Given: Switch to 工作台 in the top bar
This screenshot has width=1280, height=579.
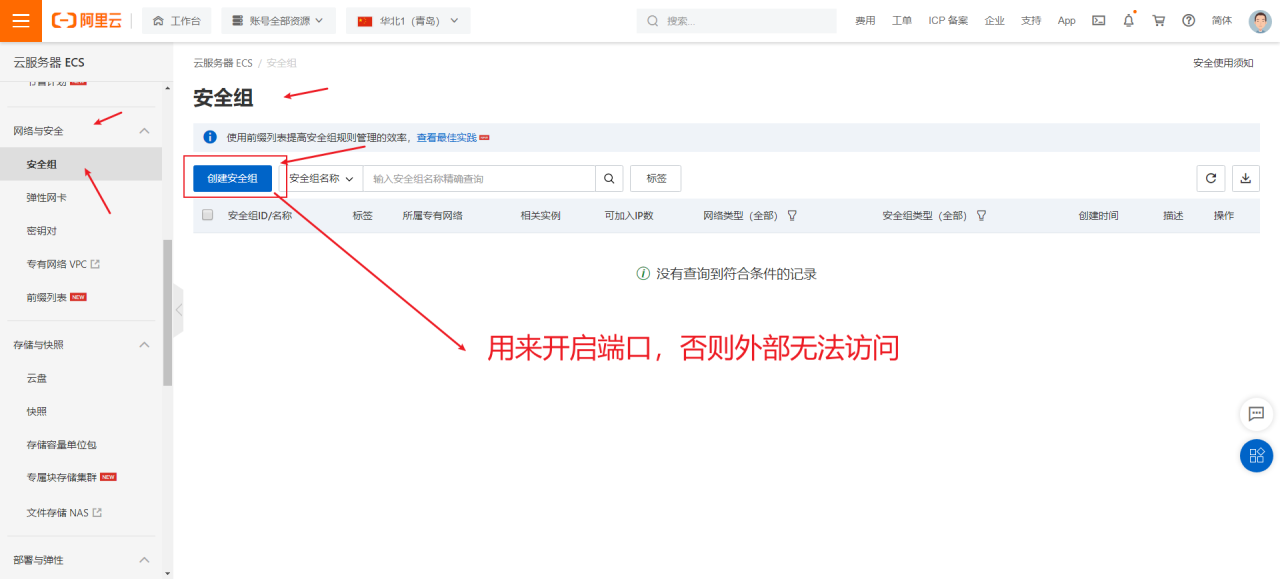Looking at the screenshot, I should click(x=176, y=20).
